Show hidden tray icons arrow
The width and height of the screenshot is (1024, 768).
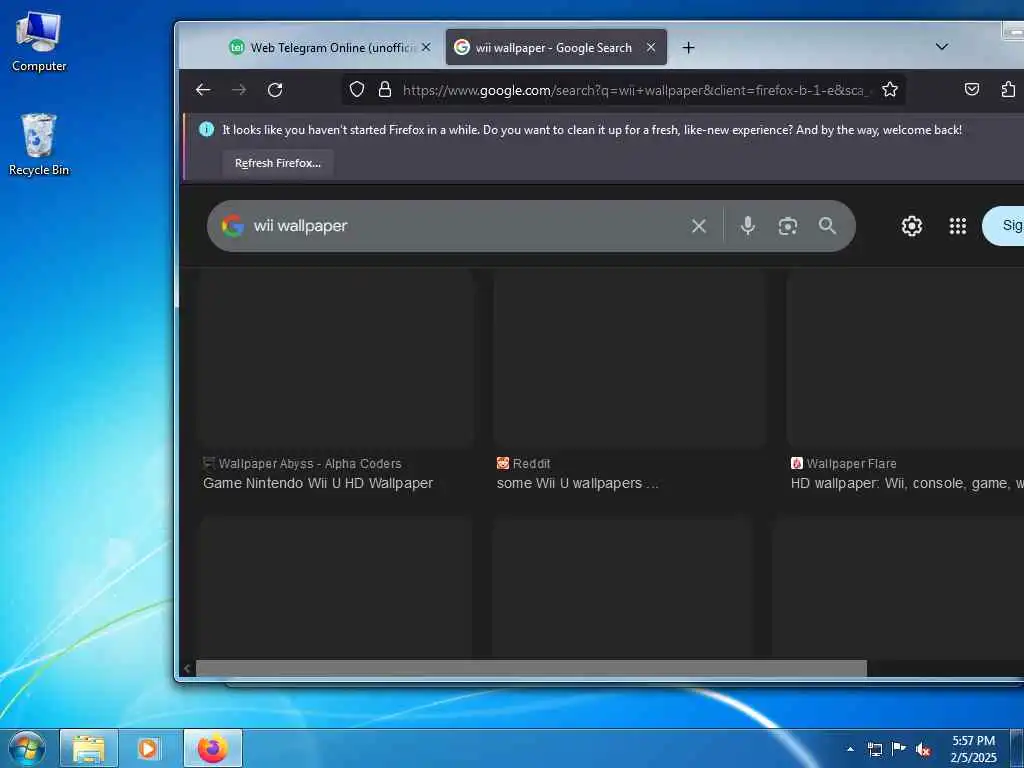850,749
